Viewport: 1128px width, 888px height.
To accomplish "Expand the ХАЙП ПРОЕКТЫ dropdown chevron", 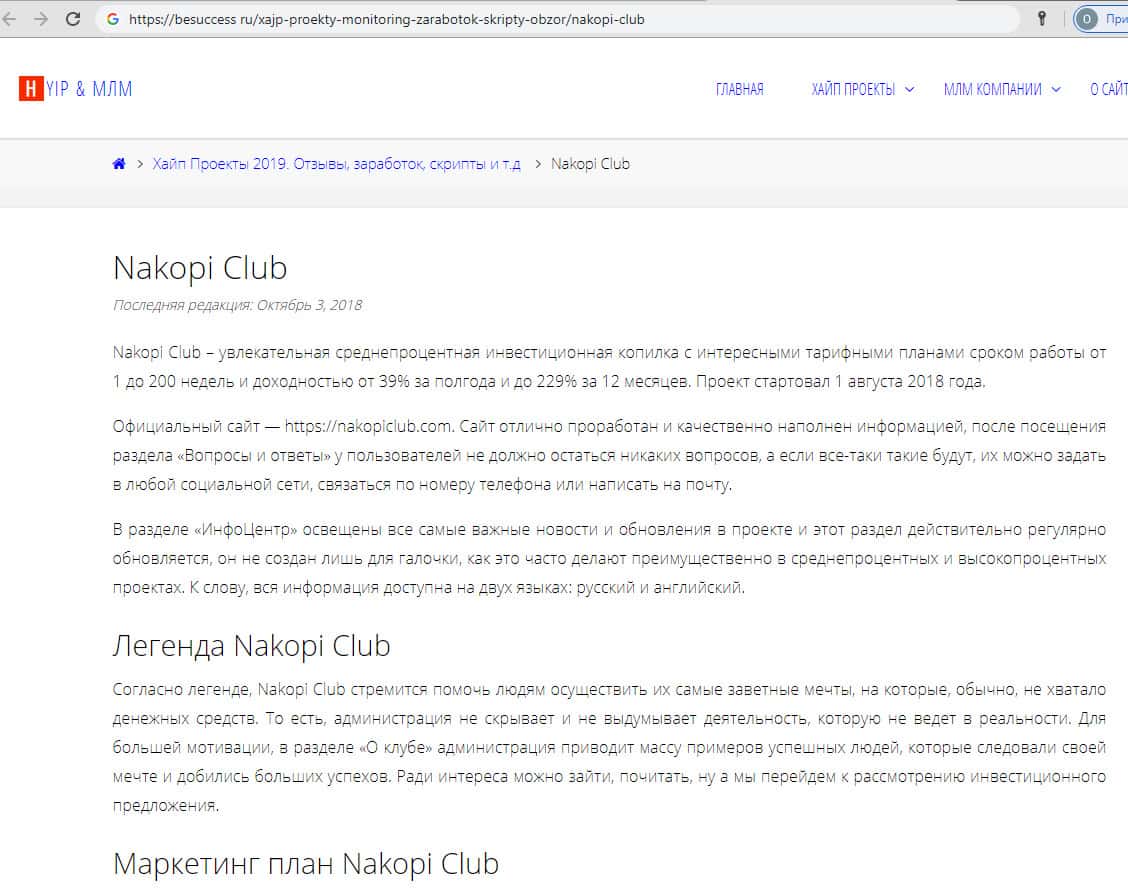I will [x=909, y=89].
